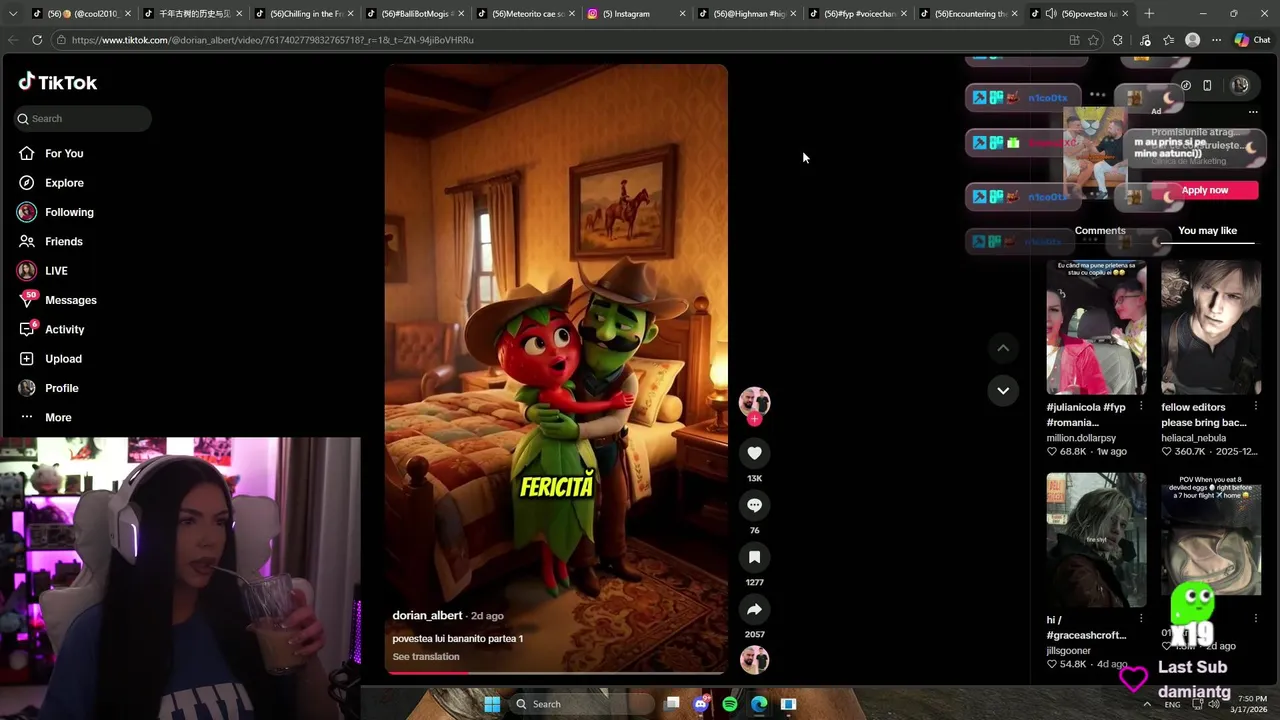Open heliacal_nebula author link
Image resolution: width=1280 pixels, height=720 pixels.
(x=1193, y=438)
